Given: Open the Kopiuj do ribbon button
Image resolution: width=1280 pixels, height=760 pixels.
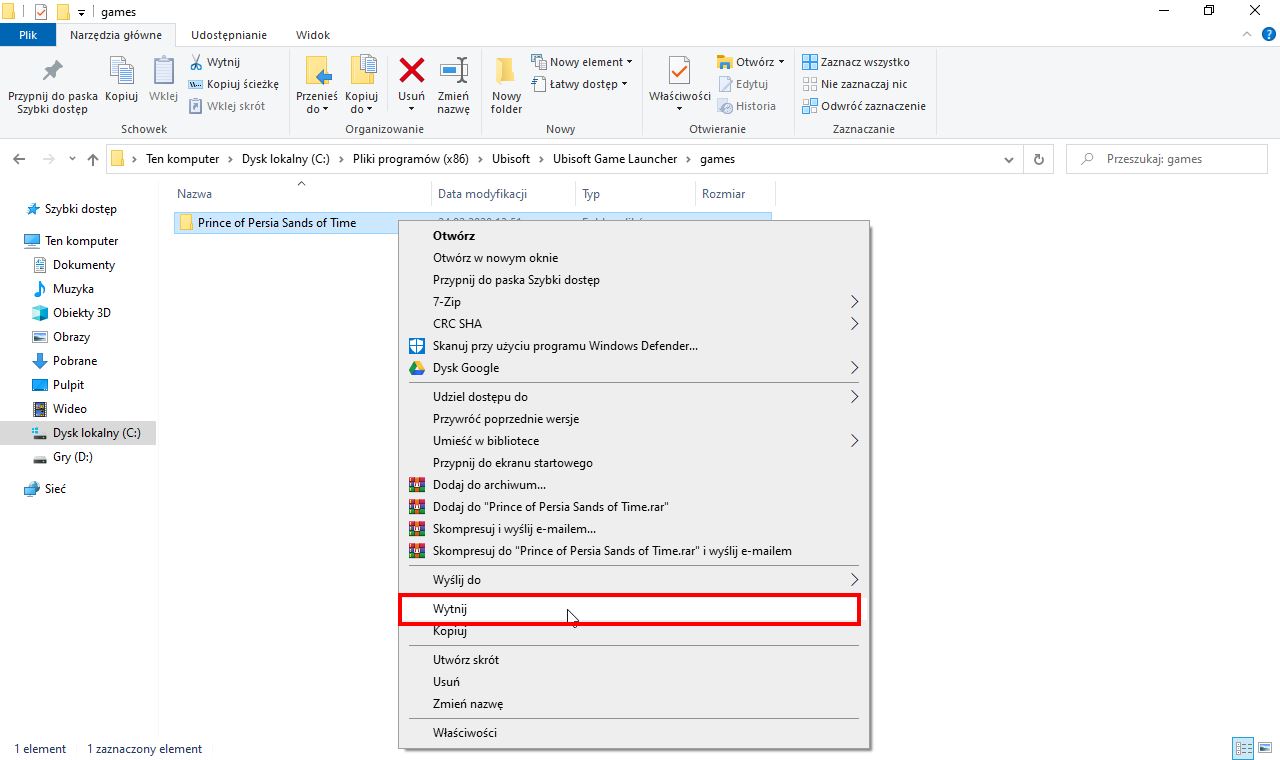Looking at the screenshot, I should [362, 84].
